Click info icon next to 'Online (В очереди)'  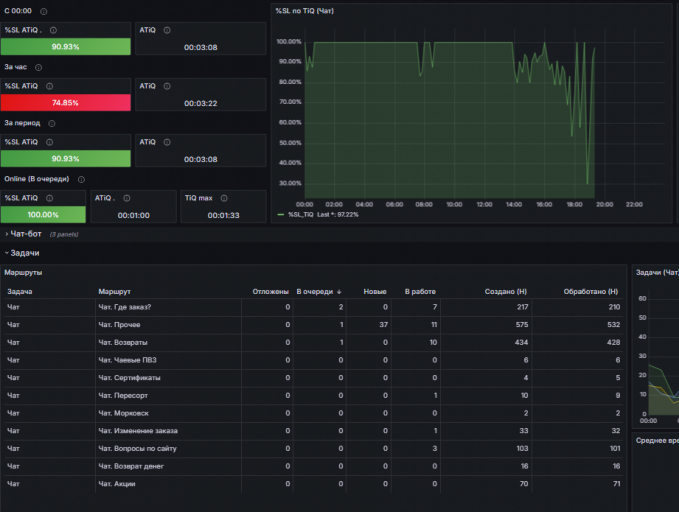click(x=81, y=179)
